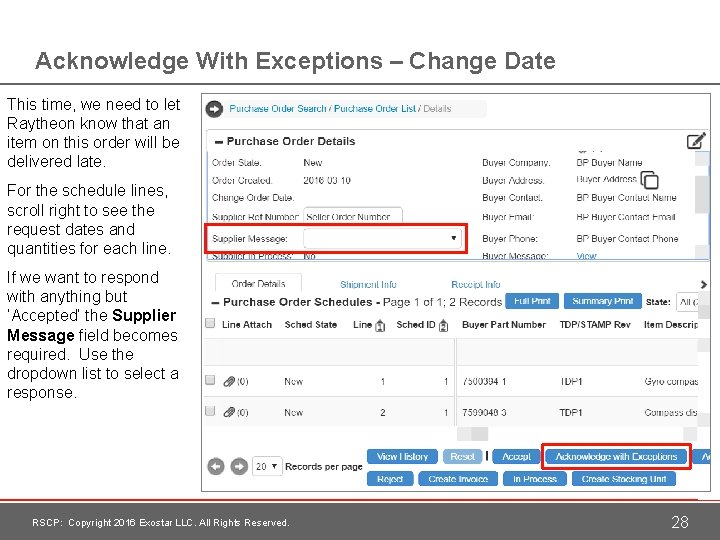Open the Purchase Order Search breadcrumb link
Image resolution: width=720 pixels, height=540 pixels.
278,109
